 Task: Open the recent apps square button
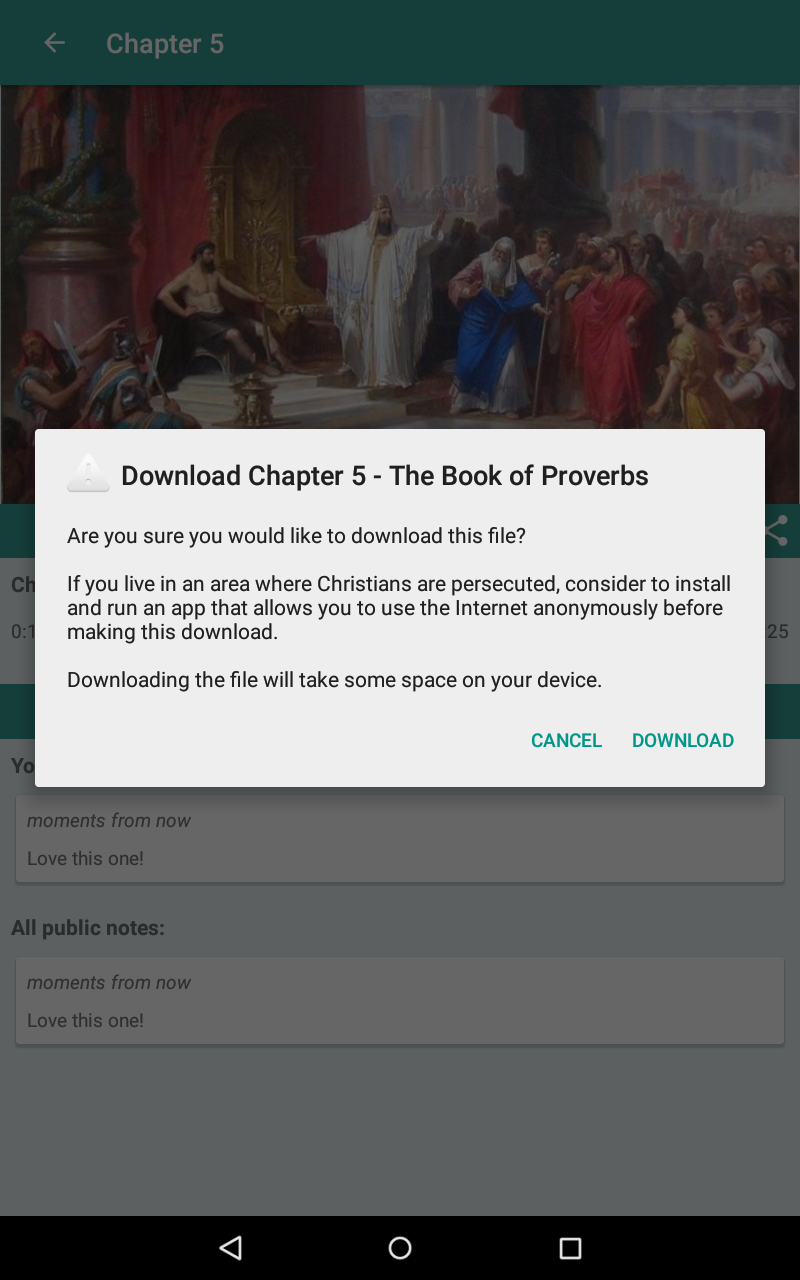pyautogui.click(x=570, y=1247)
